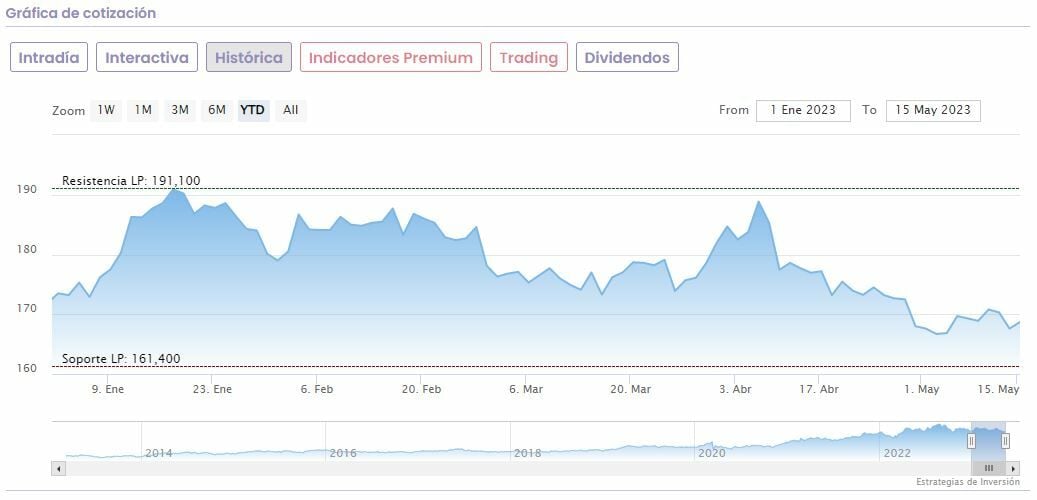Open the Intradía chart tab
Viewport: 1037px width, 500px height.
[49, 57]
